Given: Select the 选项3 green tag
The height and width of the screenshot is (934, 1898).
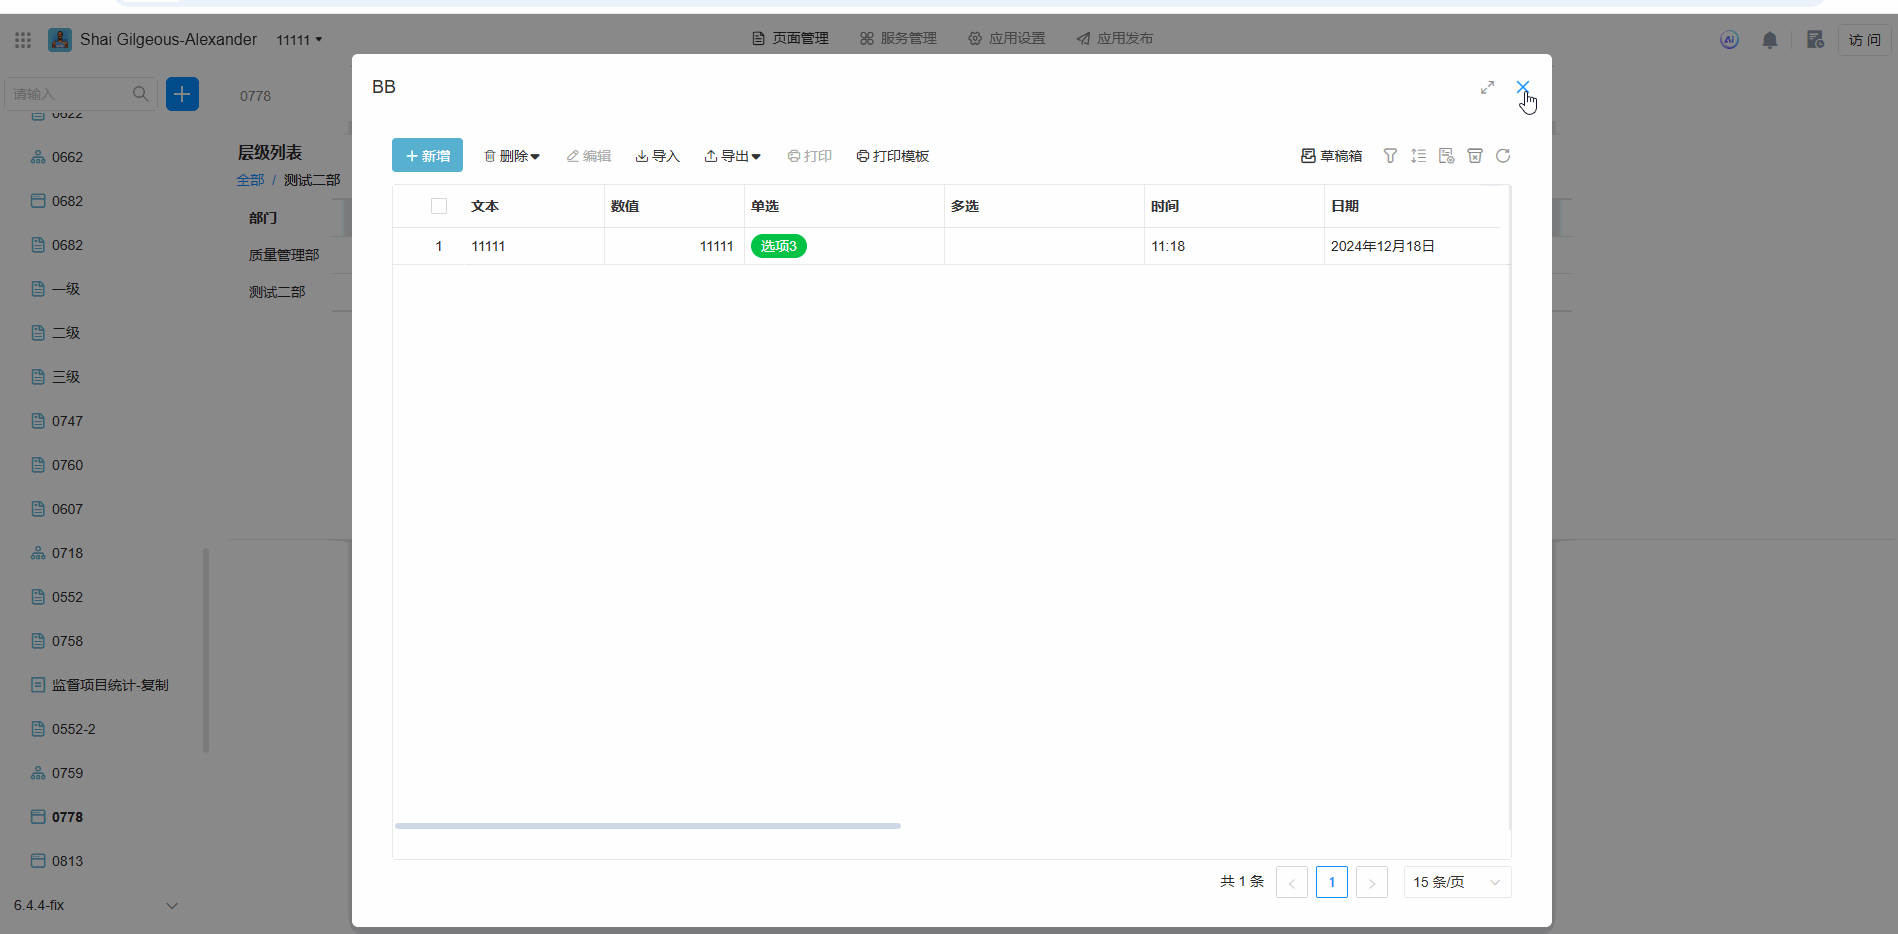Looking at the screenshot, I should pyautogui.click(x=778, y=246).
